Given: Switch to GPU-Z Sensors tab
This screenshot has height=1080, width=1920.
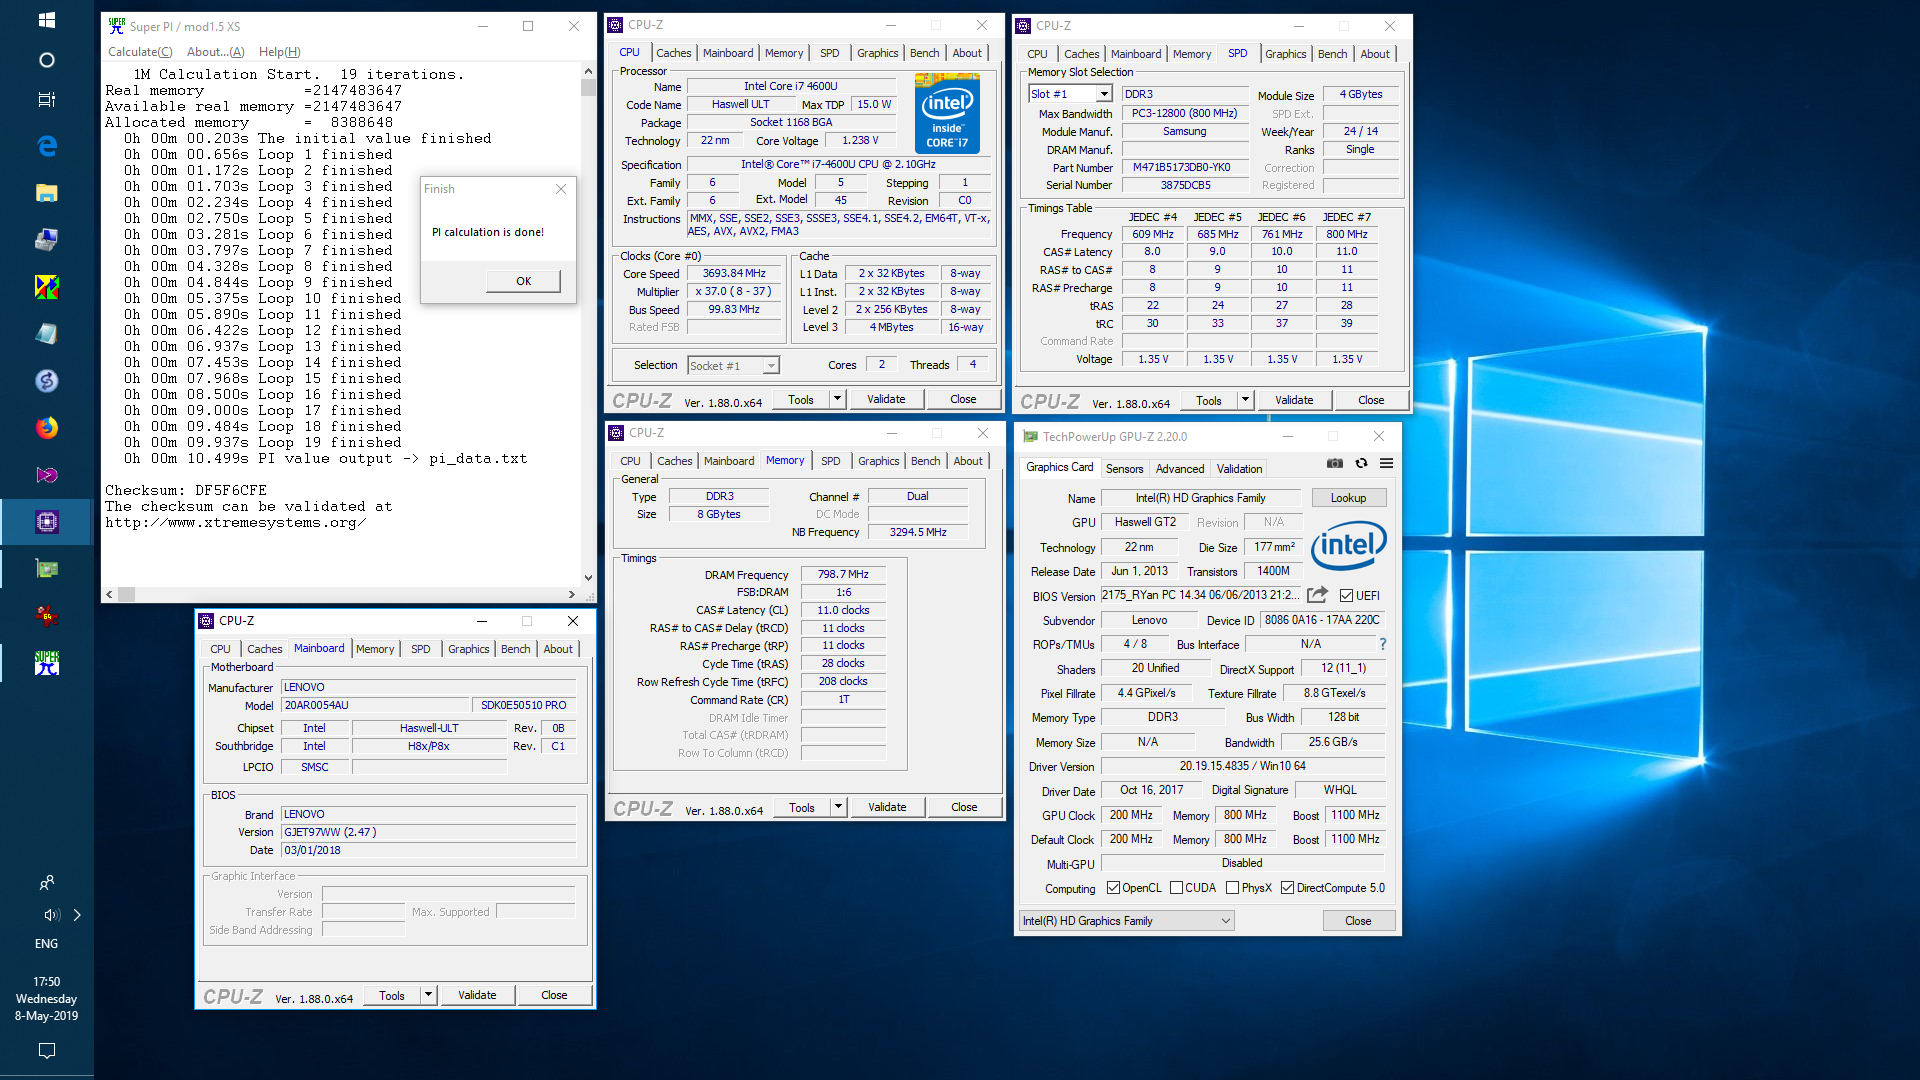Looking at the screenshot, I should [x=1124, y=469].
